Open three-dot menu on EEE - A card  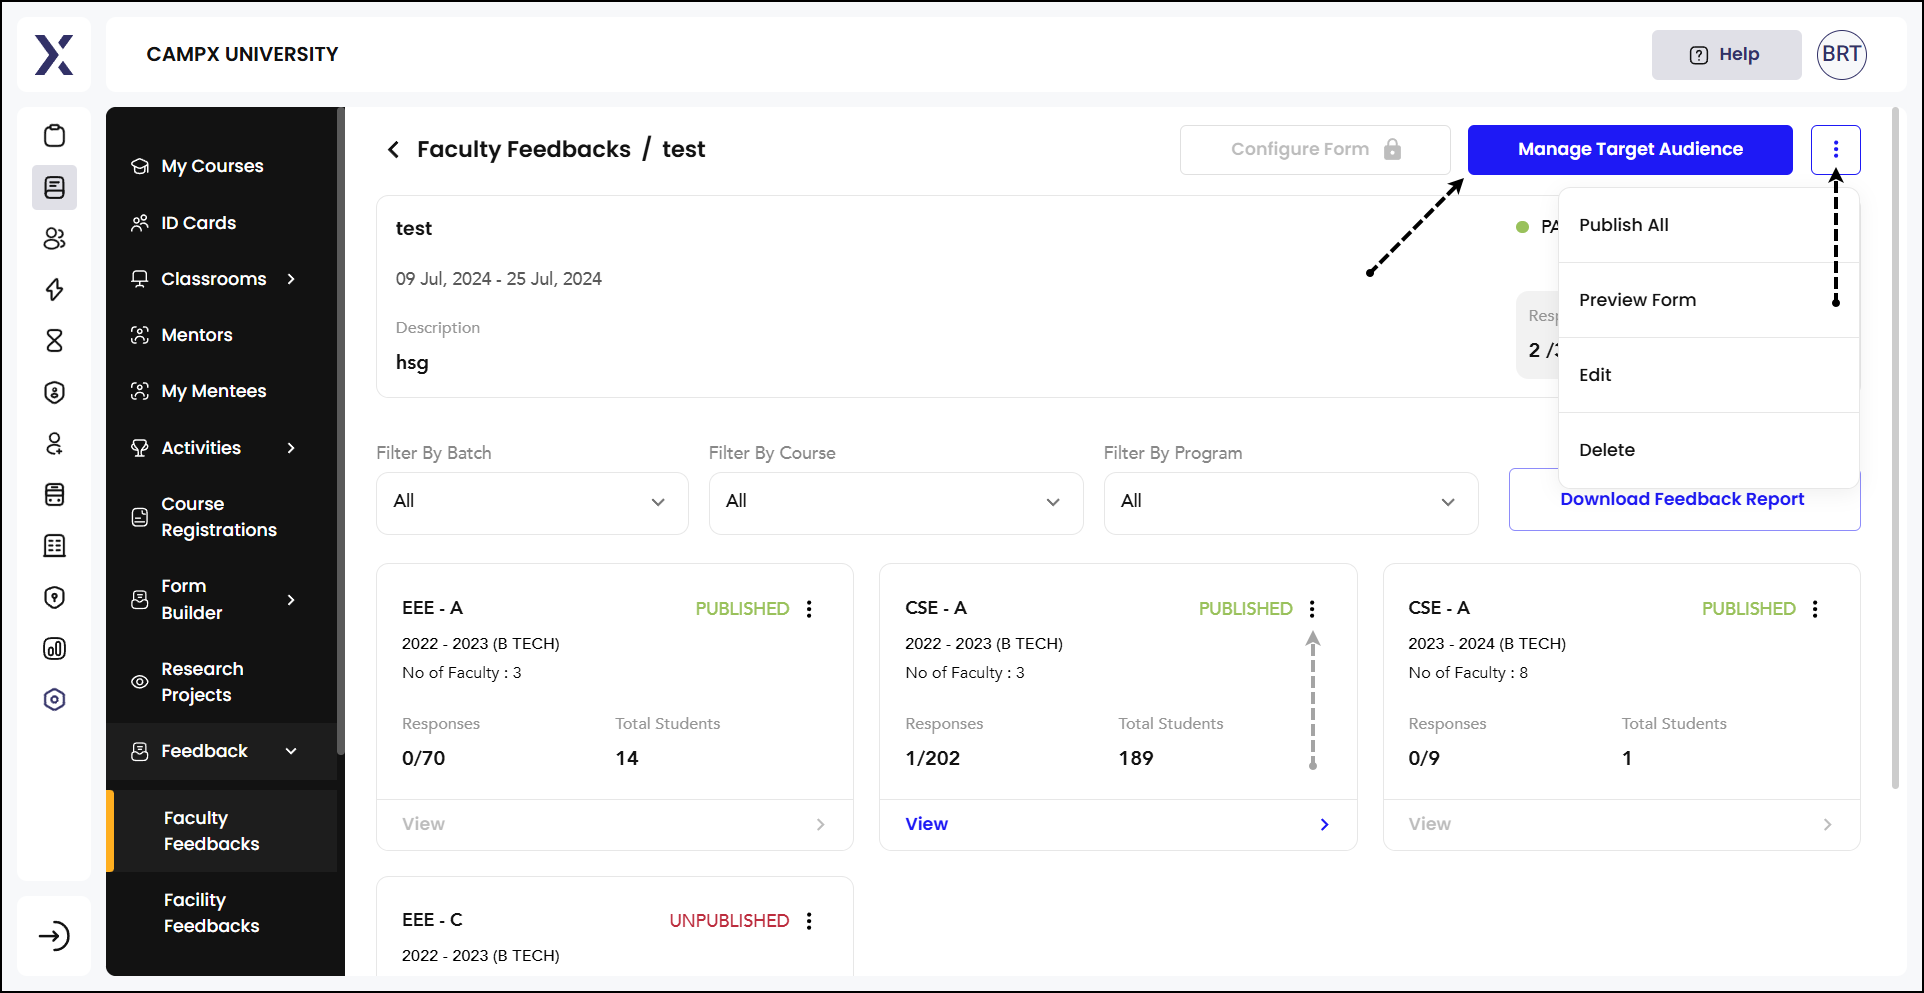[809, 609]
